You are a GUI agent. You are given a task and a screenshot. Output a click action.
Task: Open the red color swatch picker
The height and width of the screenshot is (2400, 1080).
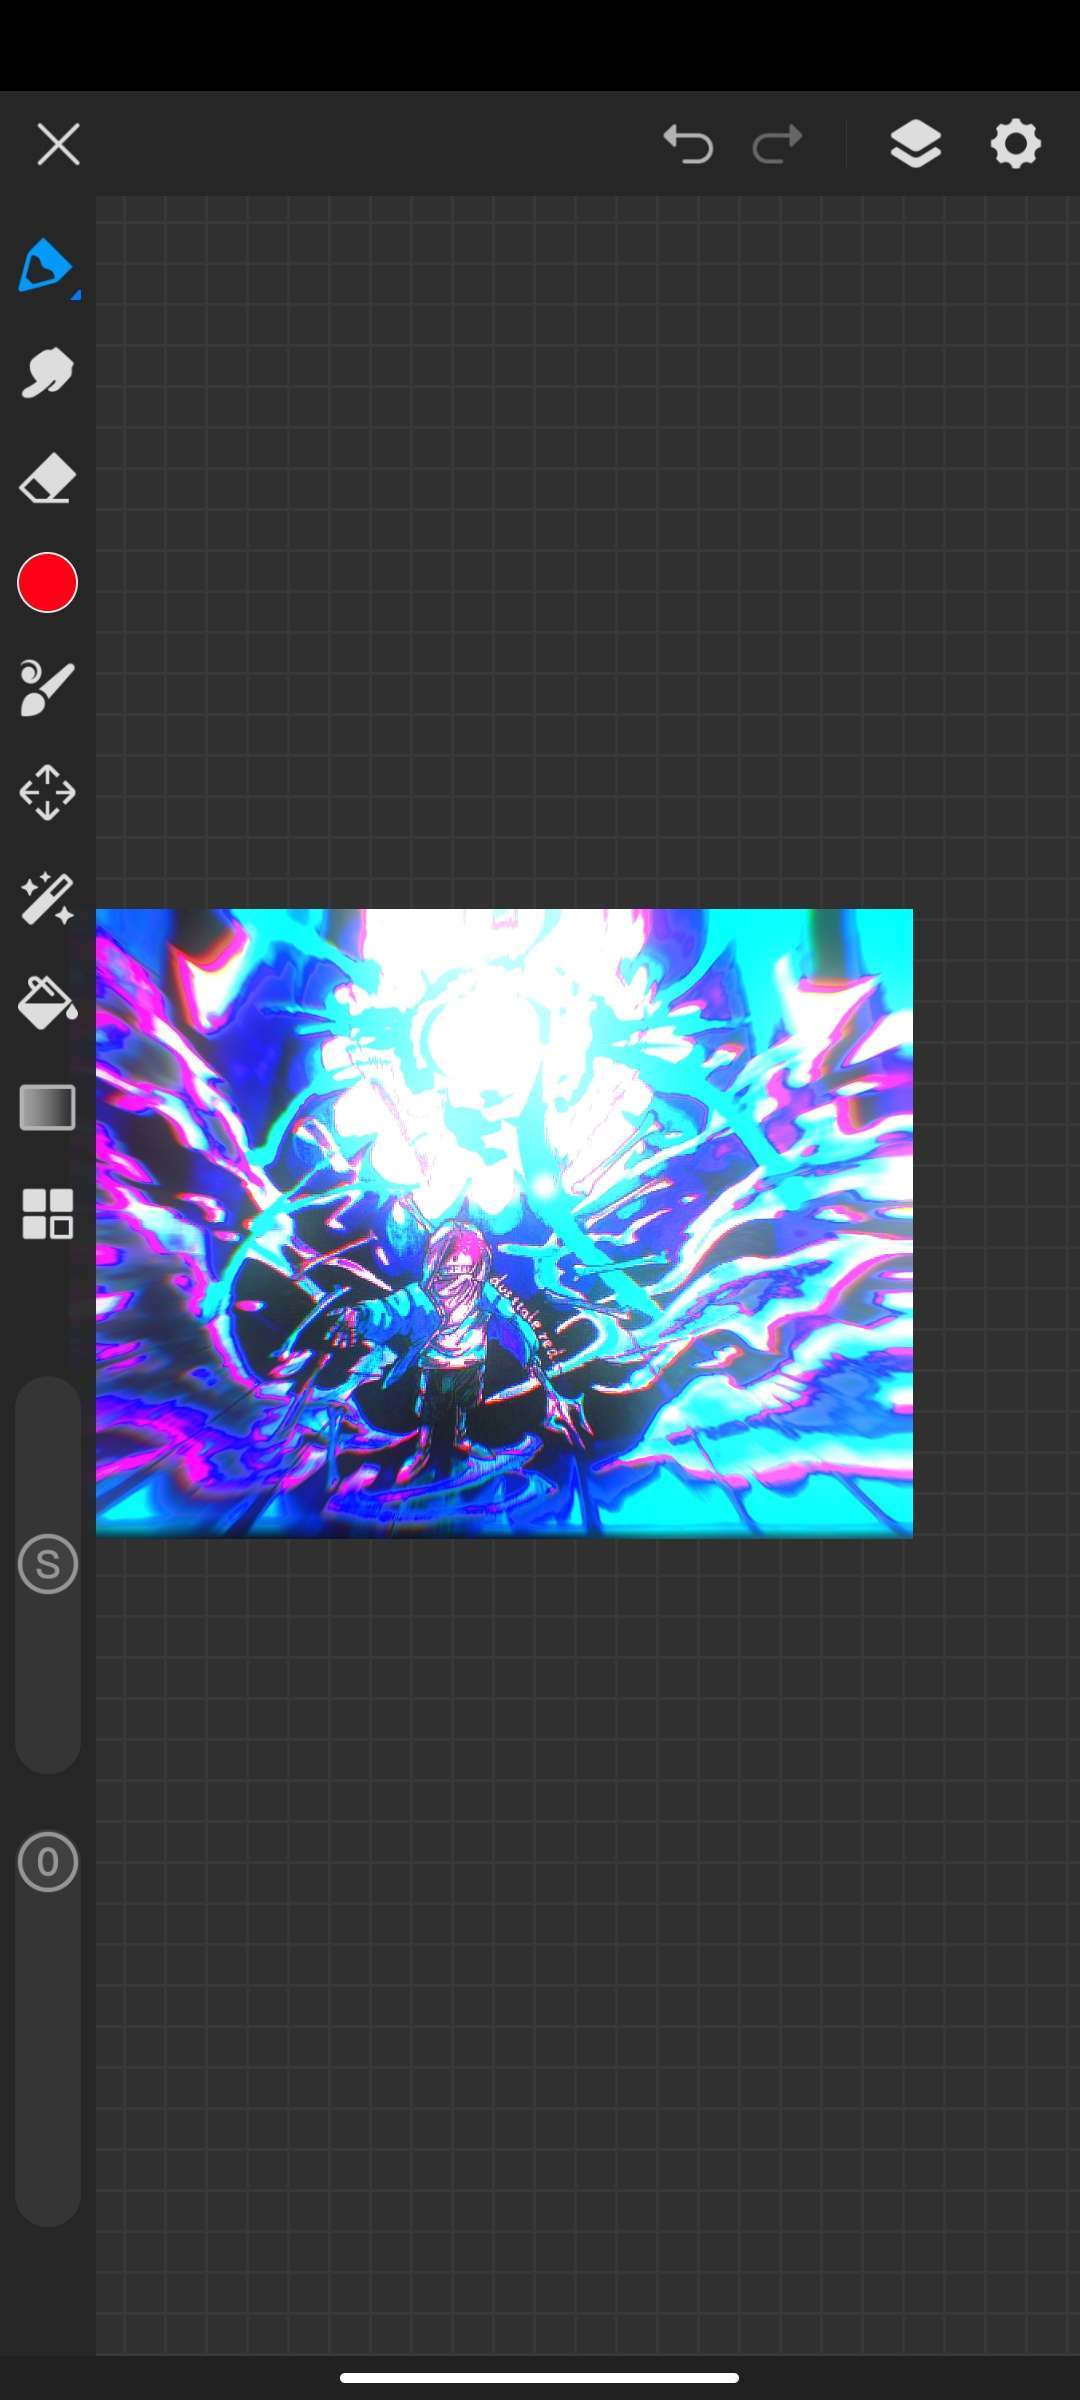pos(47,583)
